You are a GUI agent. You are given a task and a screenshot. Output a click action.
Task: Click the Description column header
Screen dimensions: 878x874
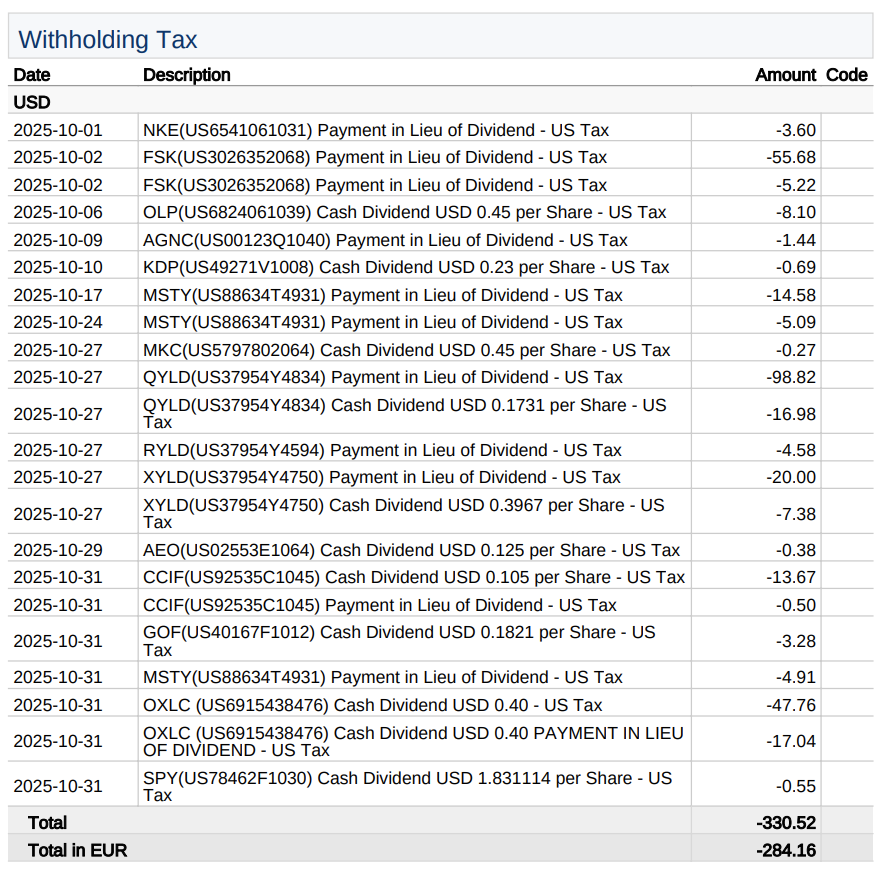point(186,75)
